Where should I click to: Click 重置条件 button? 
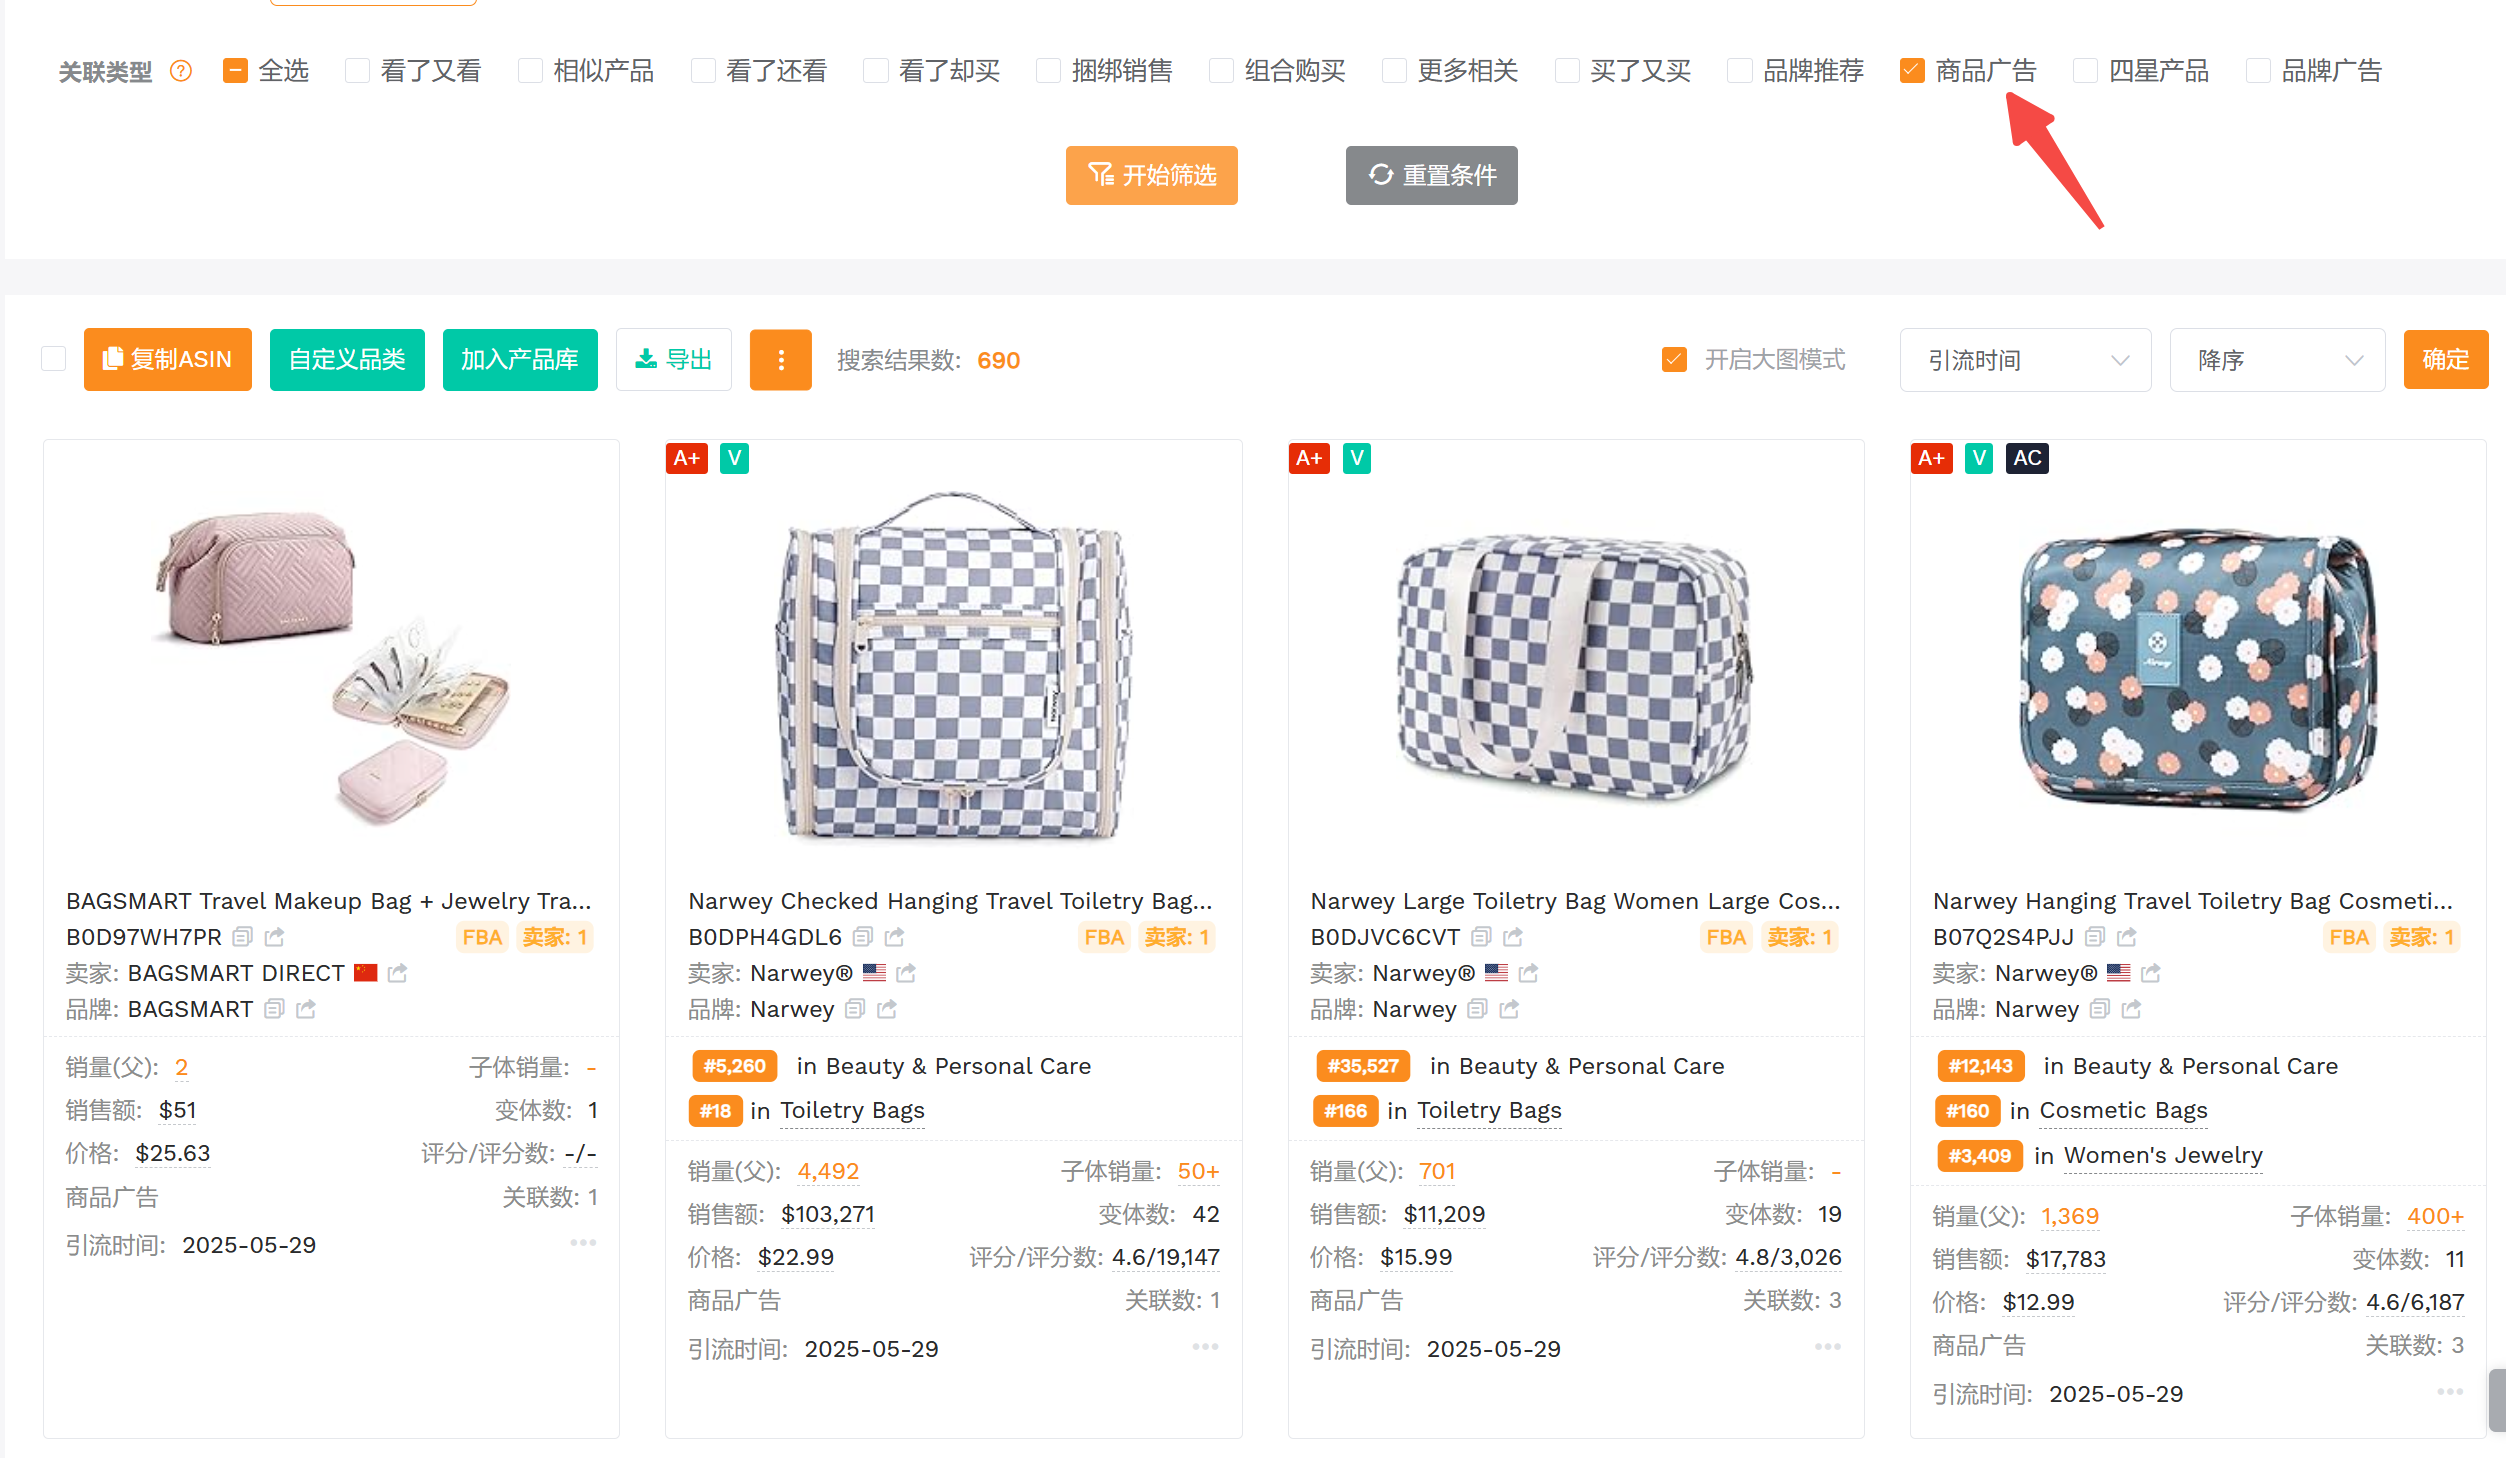click(x=1431, y=175)
